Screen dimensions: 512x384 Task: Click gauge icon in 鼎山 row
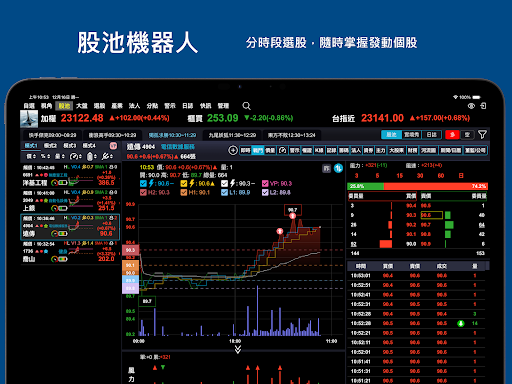(54, 259)
